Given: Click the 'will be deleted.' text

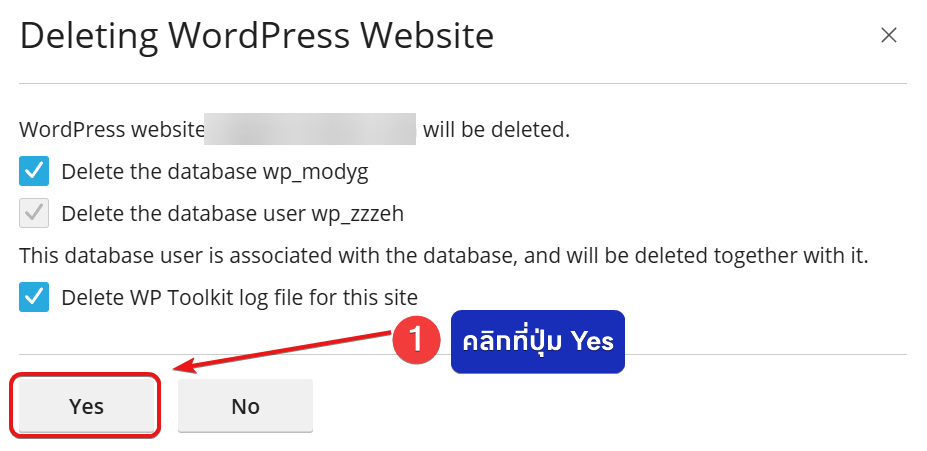Looking at the screenshot, I should [496, 130].
